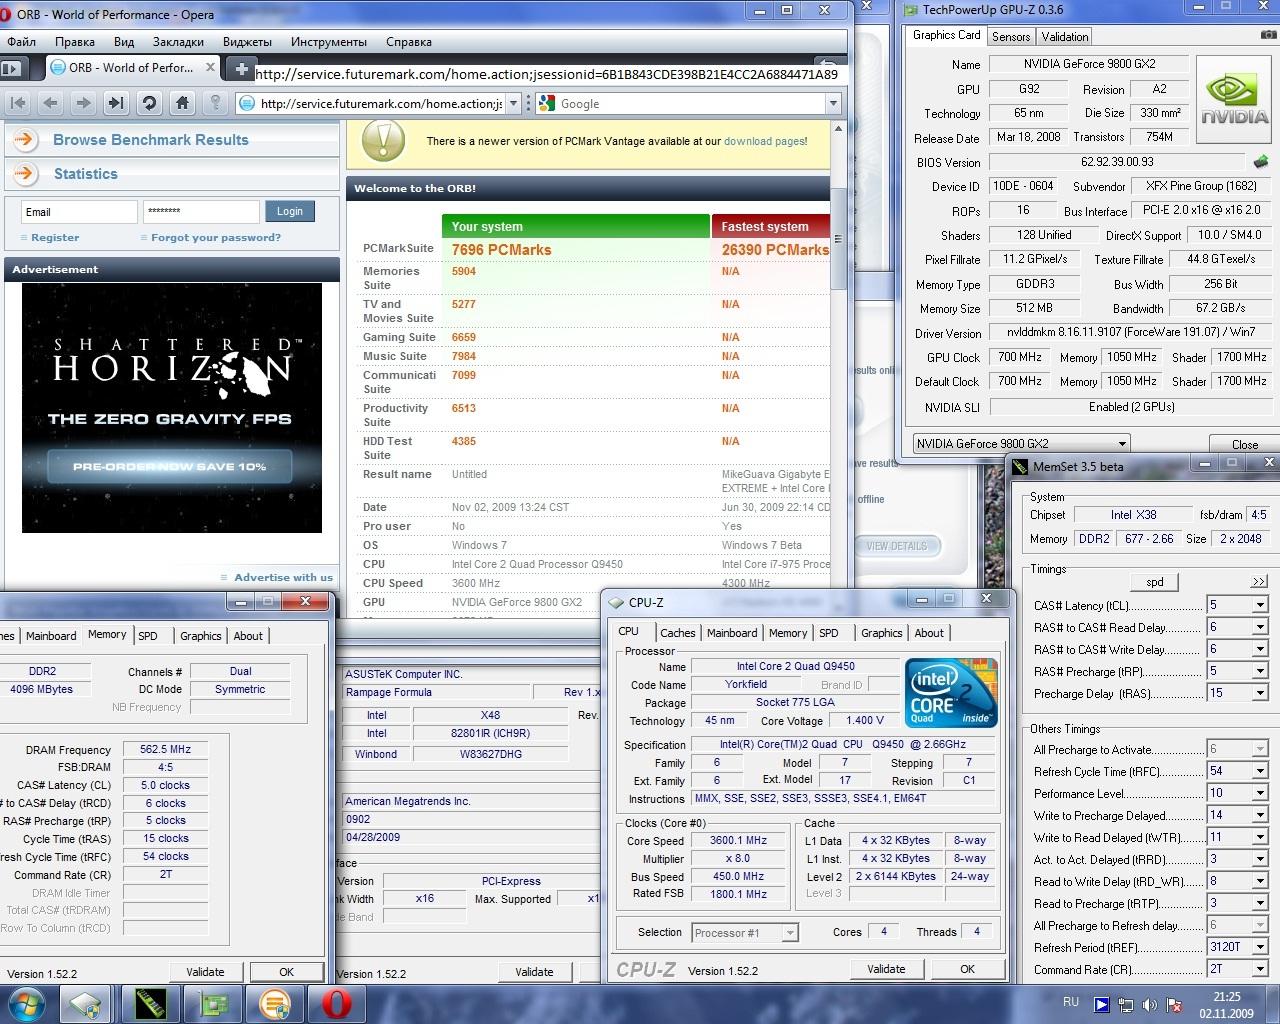Click the GPU-Z BIOS save chip icon
The width and height of the screenshot is (1280, 1024).
point(1261,161)
